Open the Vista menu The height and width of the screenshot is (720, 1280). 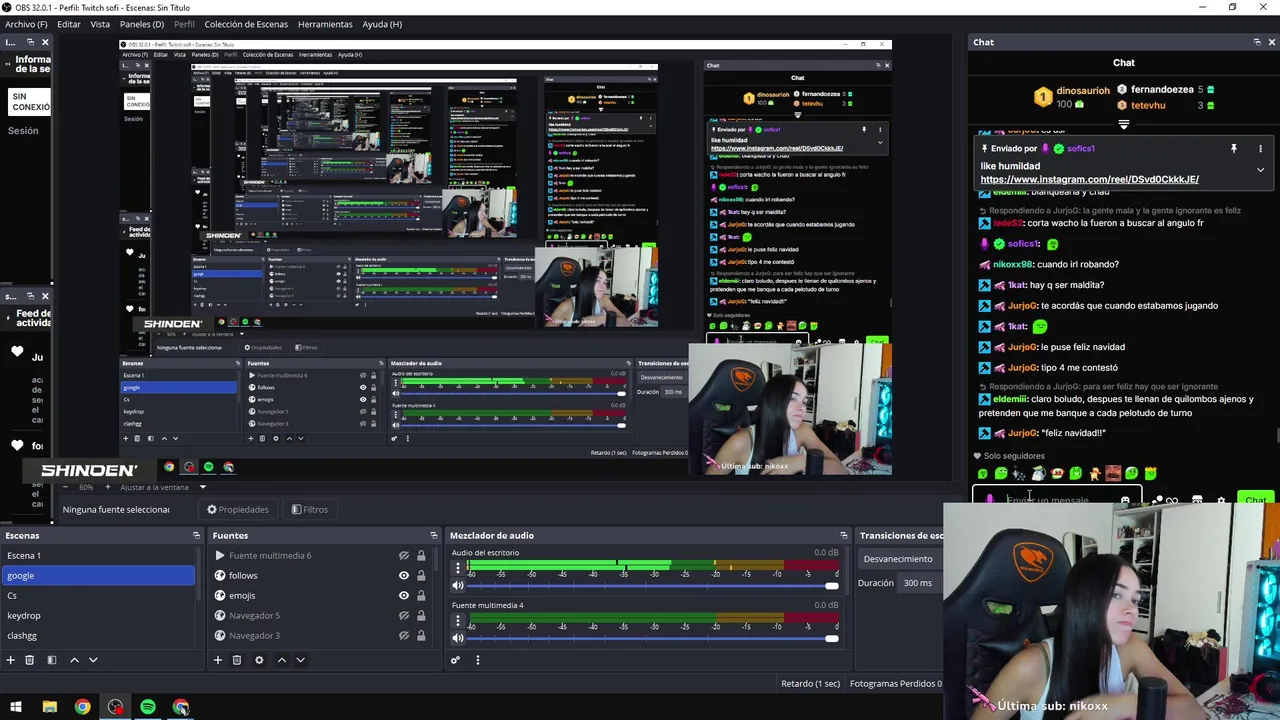point(100,24)
